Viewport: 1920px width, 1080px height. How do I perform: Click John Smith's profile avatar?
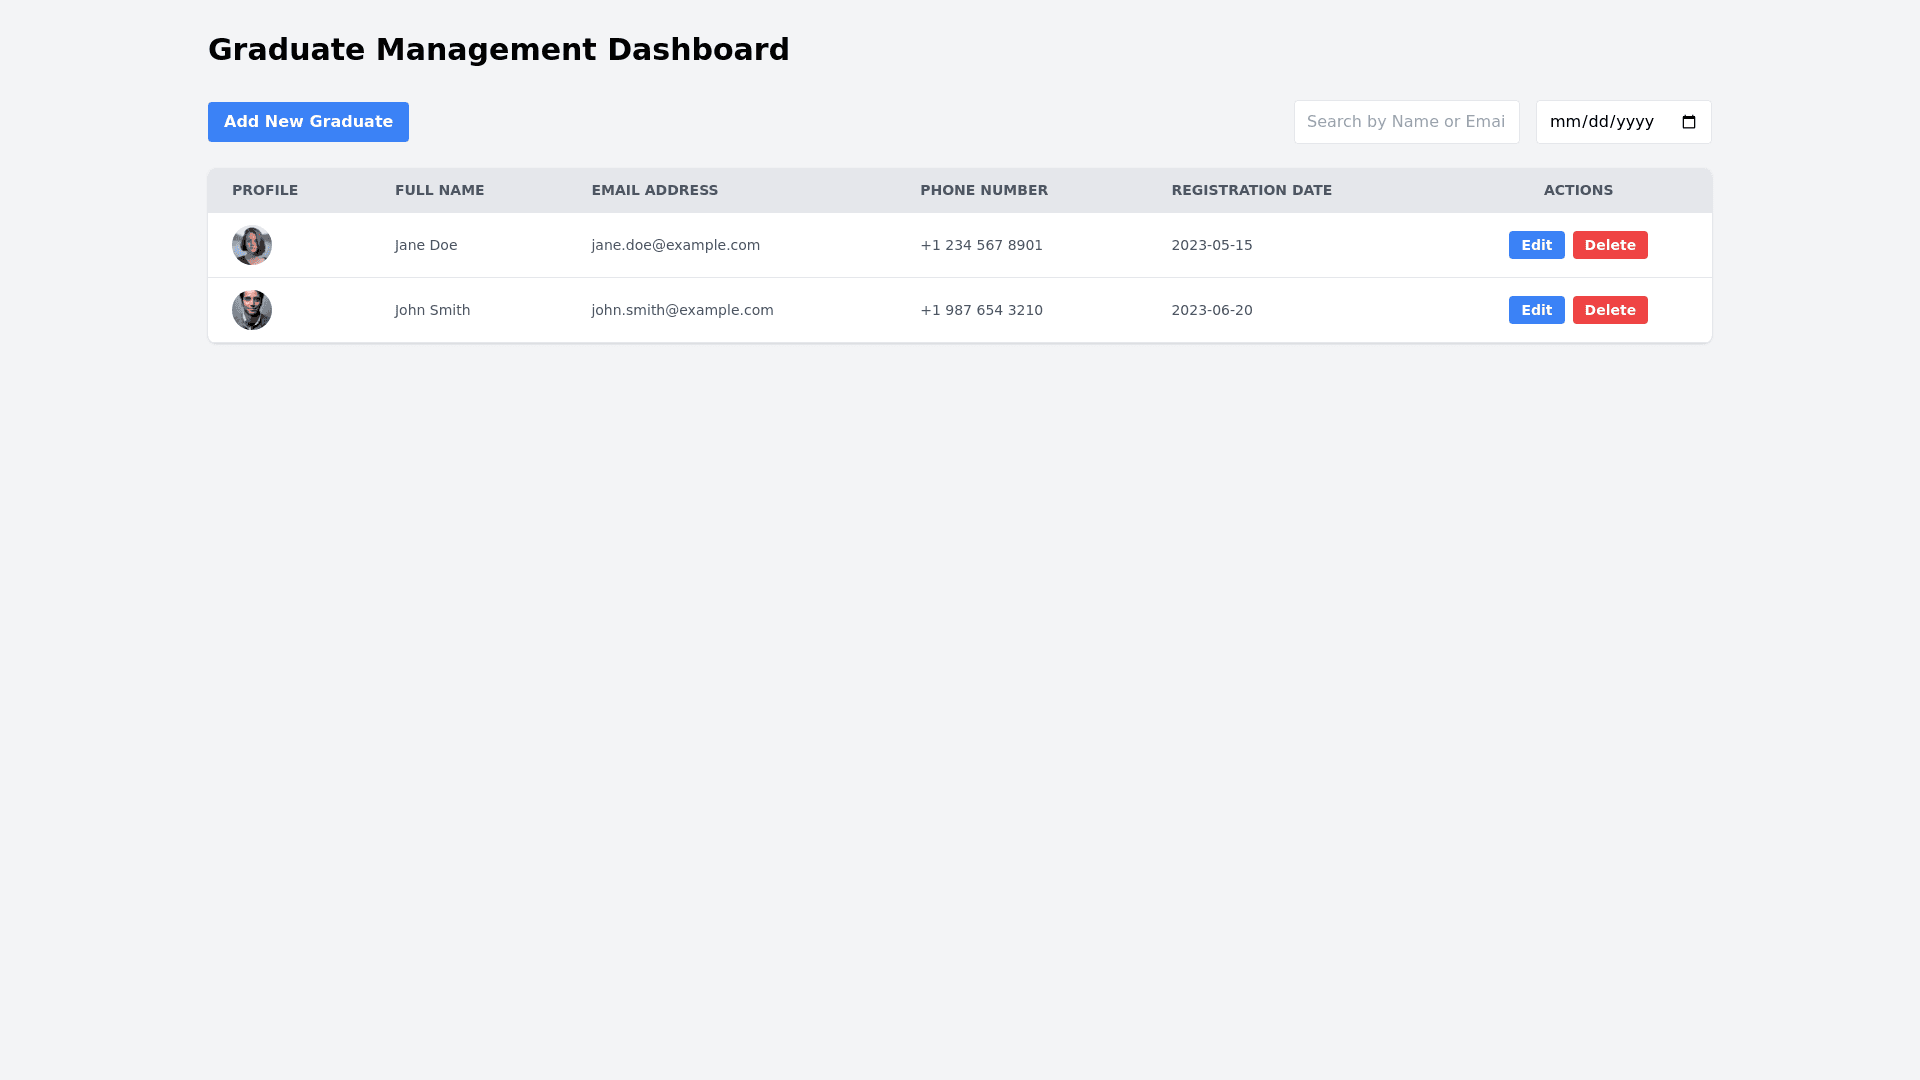pyautogui.click(x=252, y=310)
